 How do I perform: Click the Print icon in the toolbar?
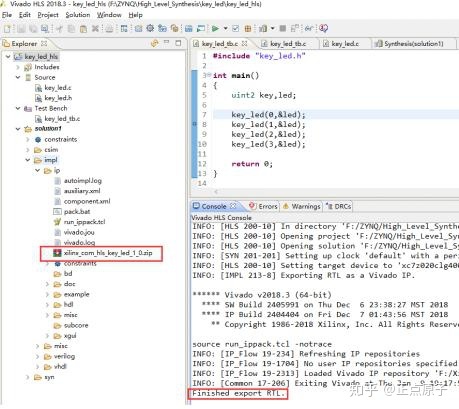coord(109,29)
